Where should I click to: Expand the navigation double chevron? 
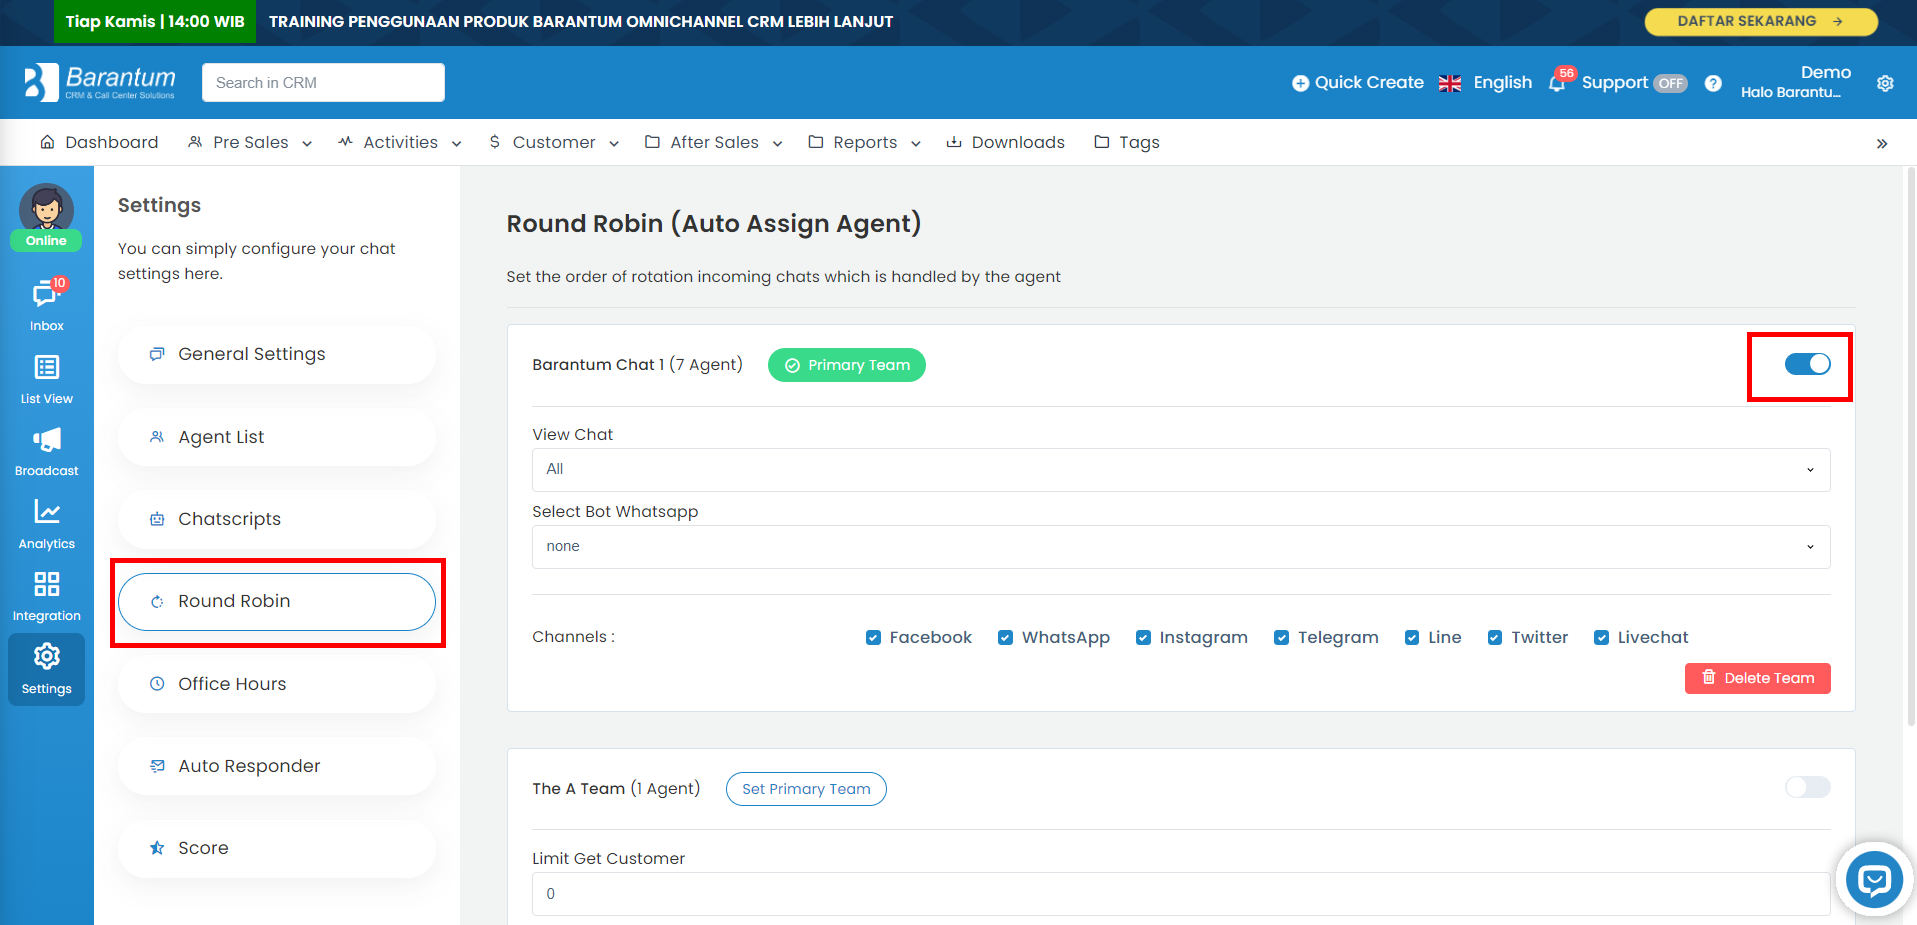pyautogui.click(x=1882, y=143)
